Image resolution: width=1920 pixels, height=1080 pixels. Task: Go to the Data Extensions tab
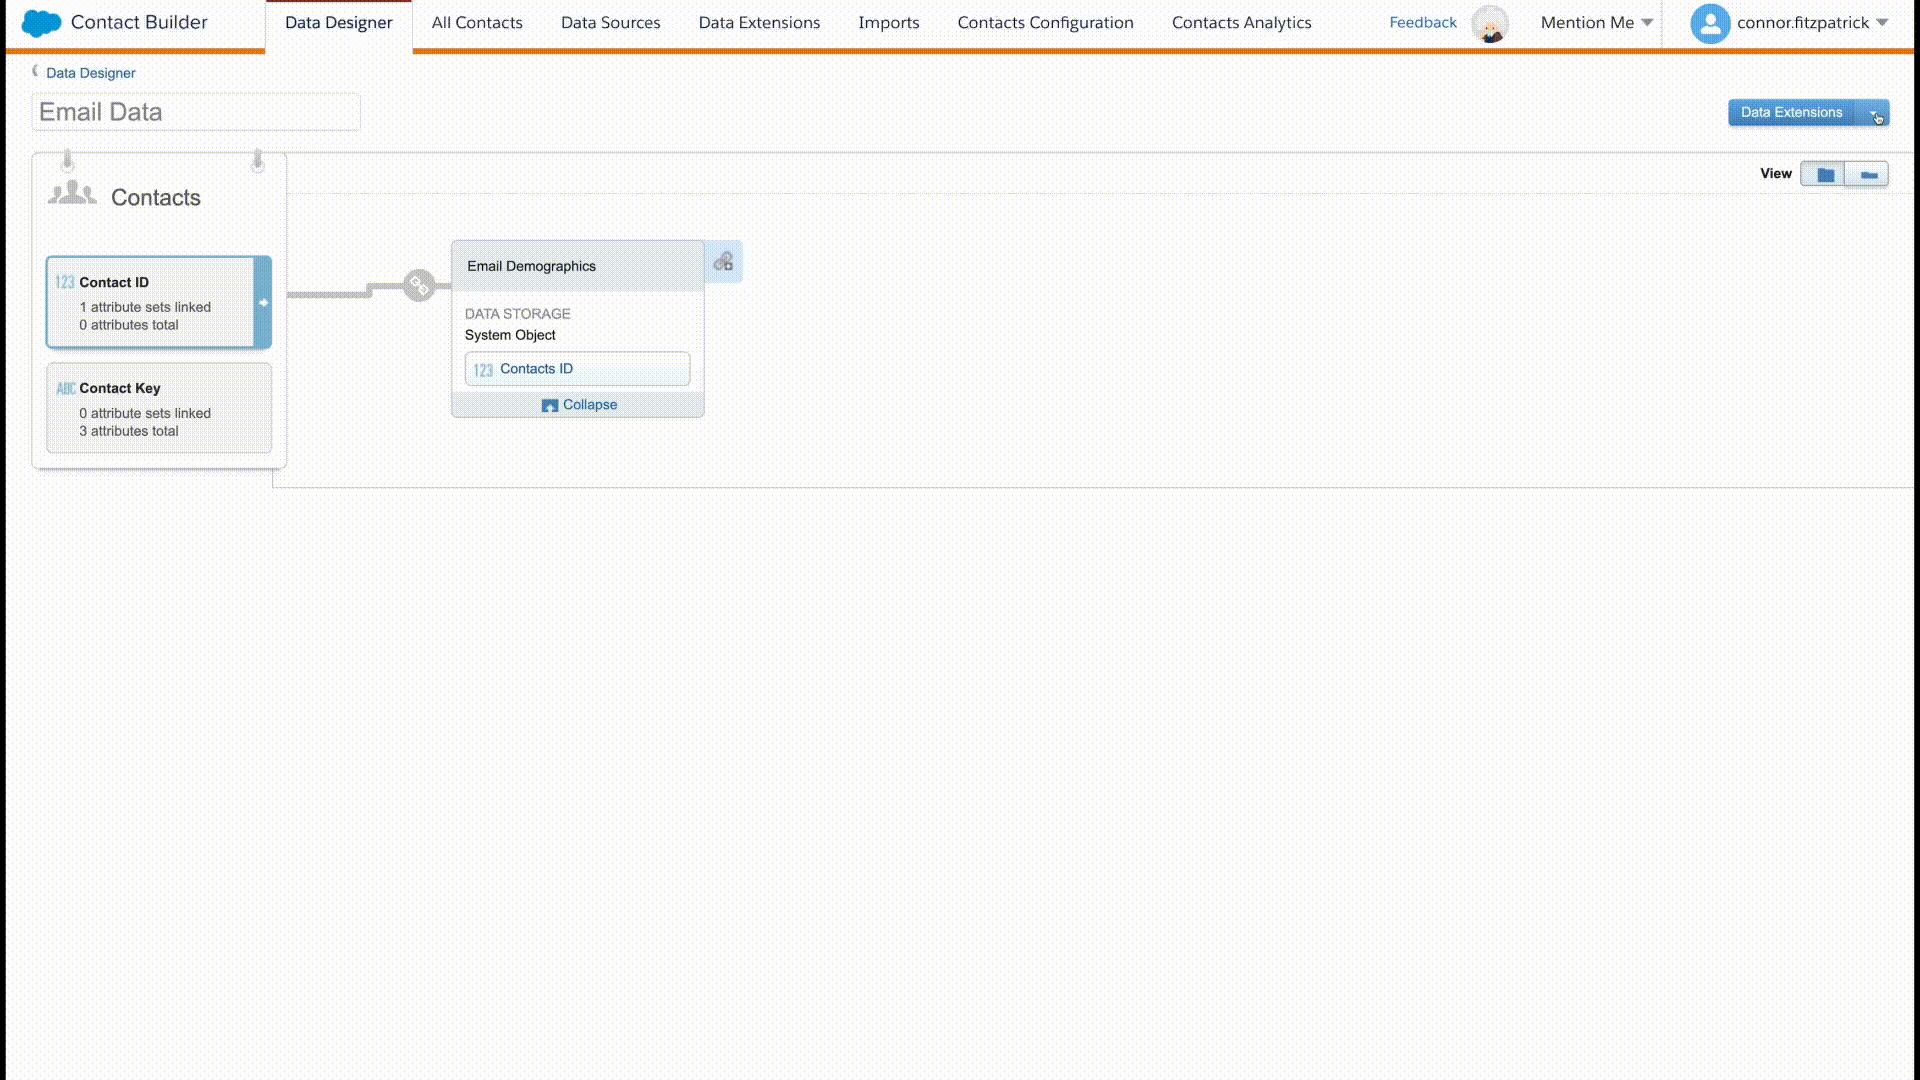pyautogui.click(x=759, y=23)
